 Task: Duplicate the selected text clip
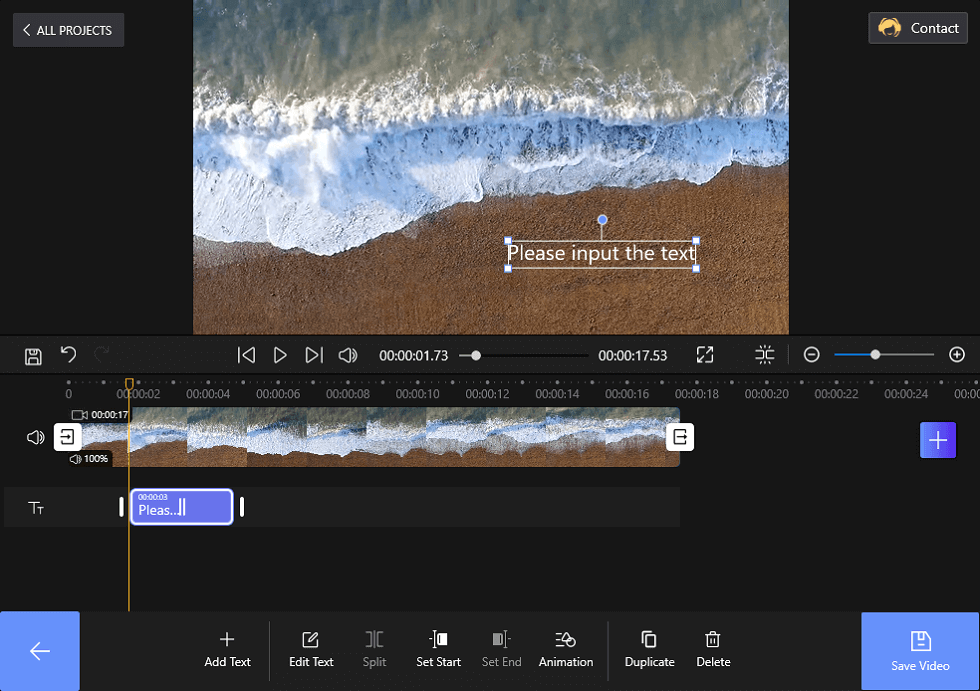(649, 649)
